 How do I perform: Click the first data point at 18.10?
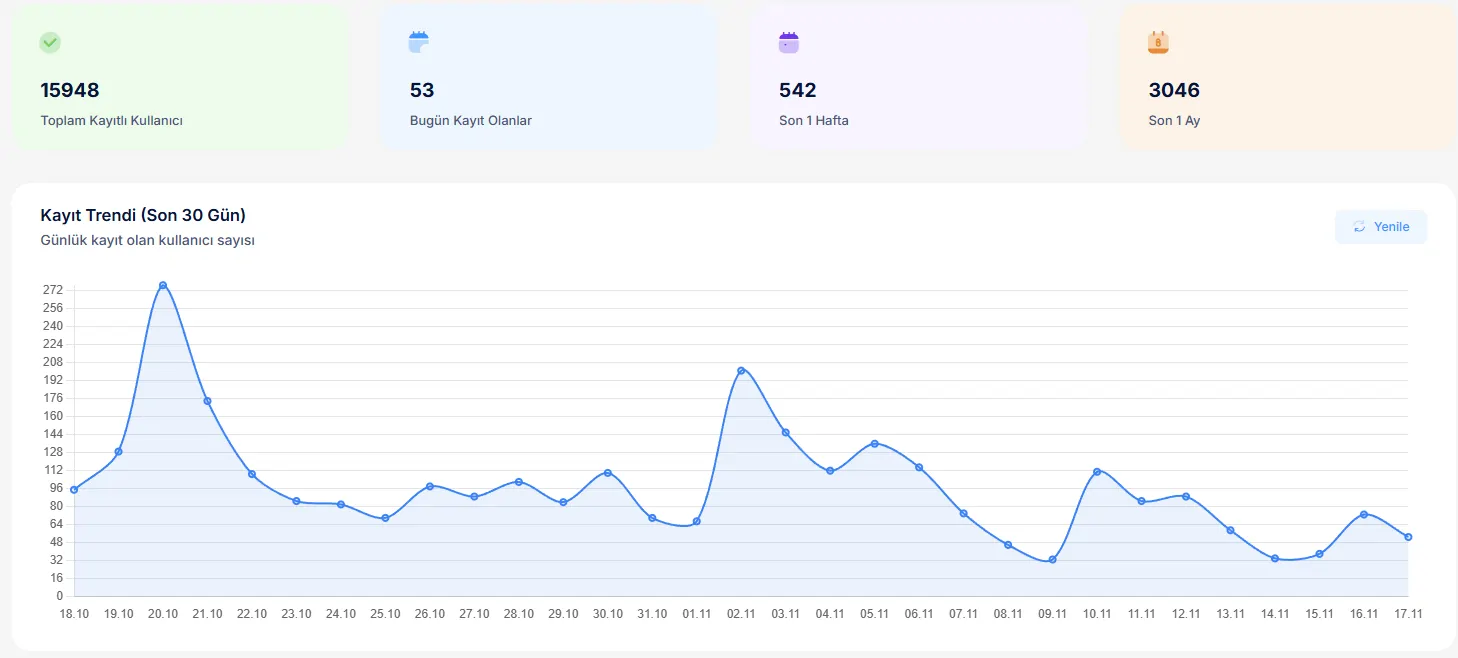pyautogui.click(x=74, y=490)
